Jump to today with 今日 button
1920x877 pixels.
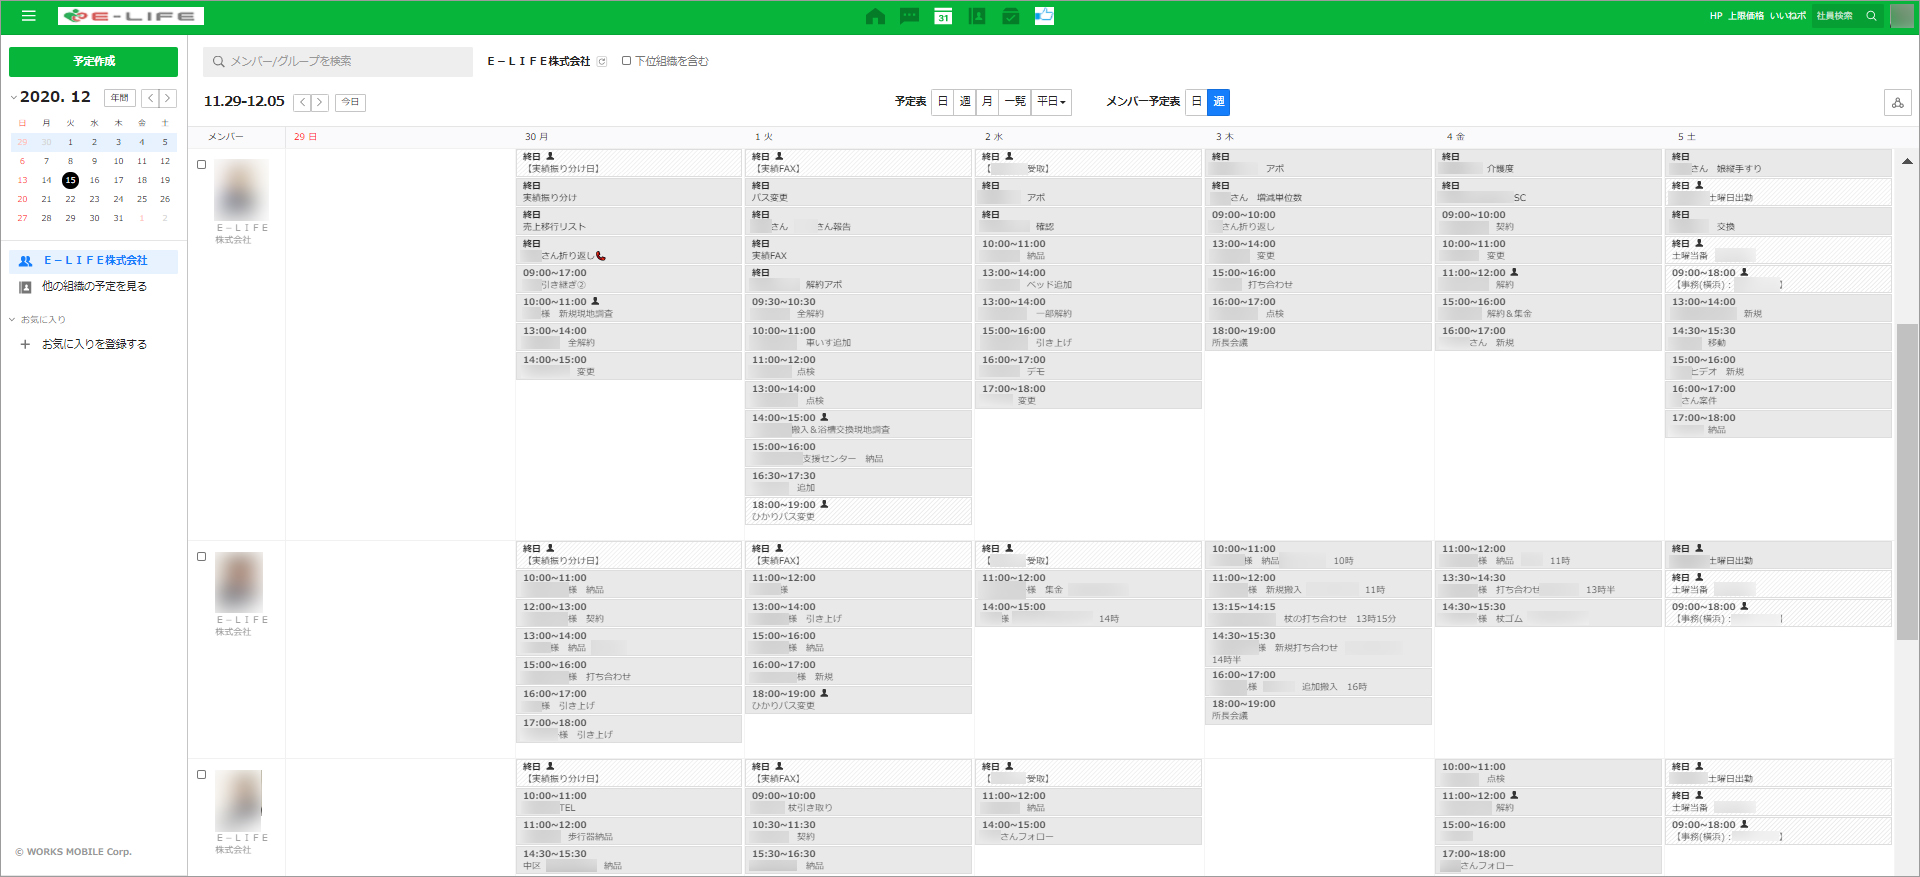coord(350,102)
